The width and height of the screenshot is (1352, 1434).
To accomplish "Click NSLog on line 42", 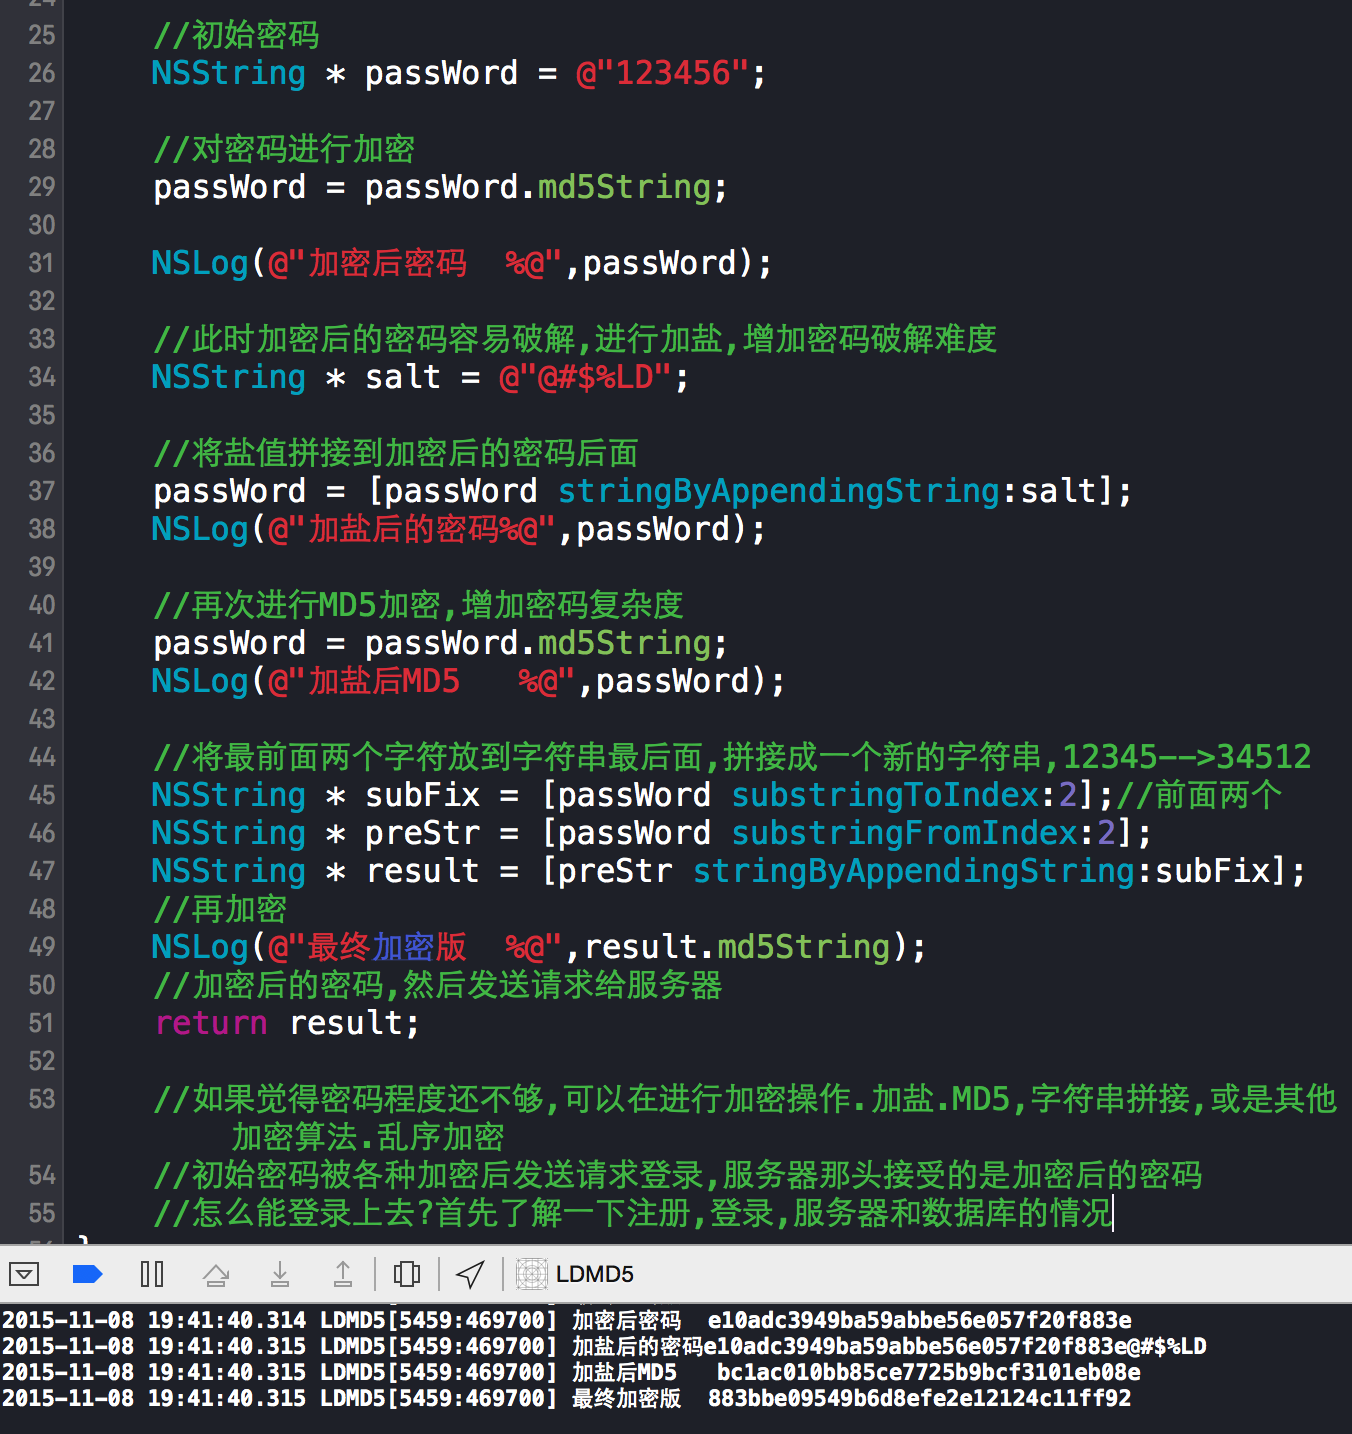I will click(x=200, y=681).
